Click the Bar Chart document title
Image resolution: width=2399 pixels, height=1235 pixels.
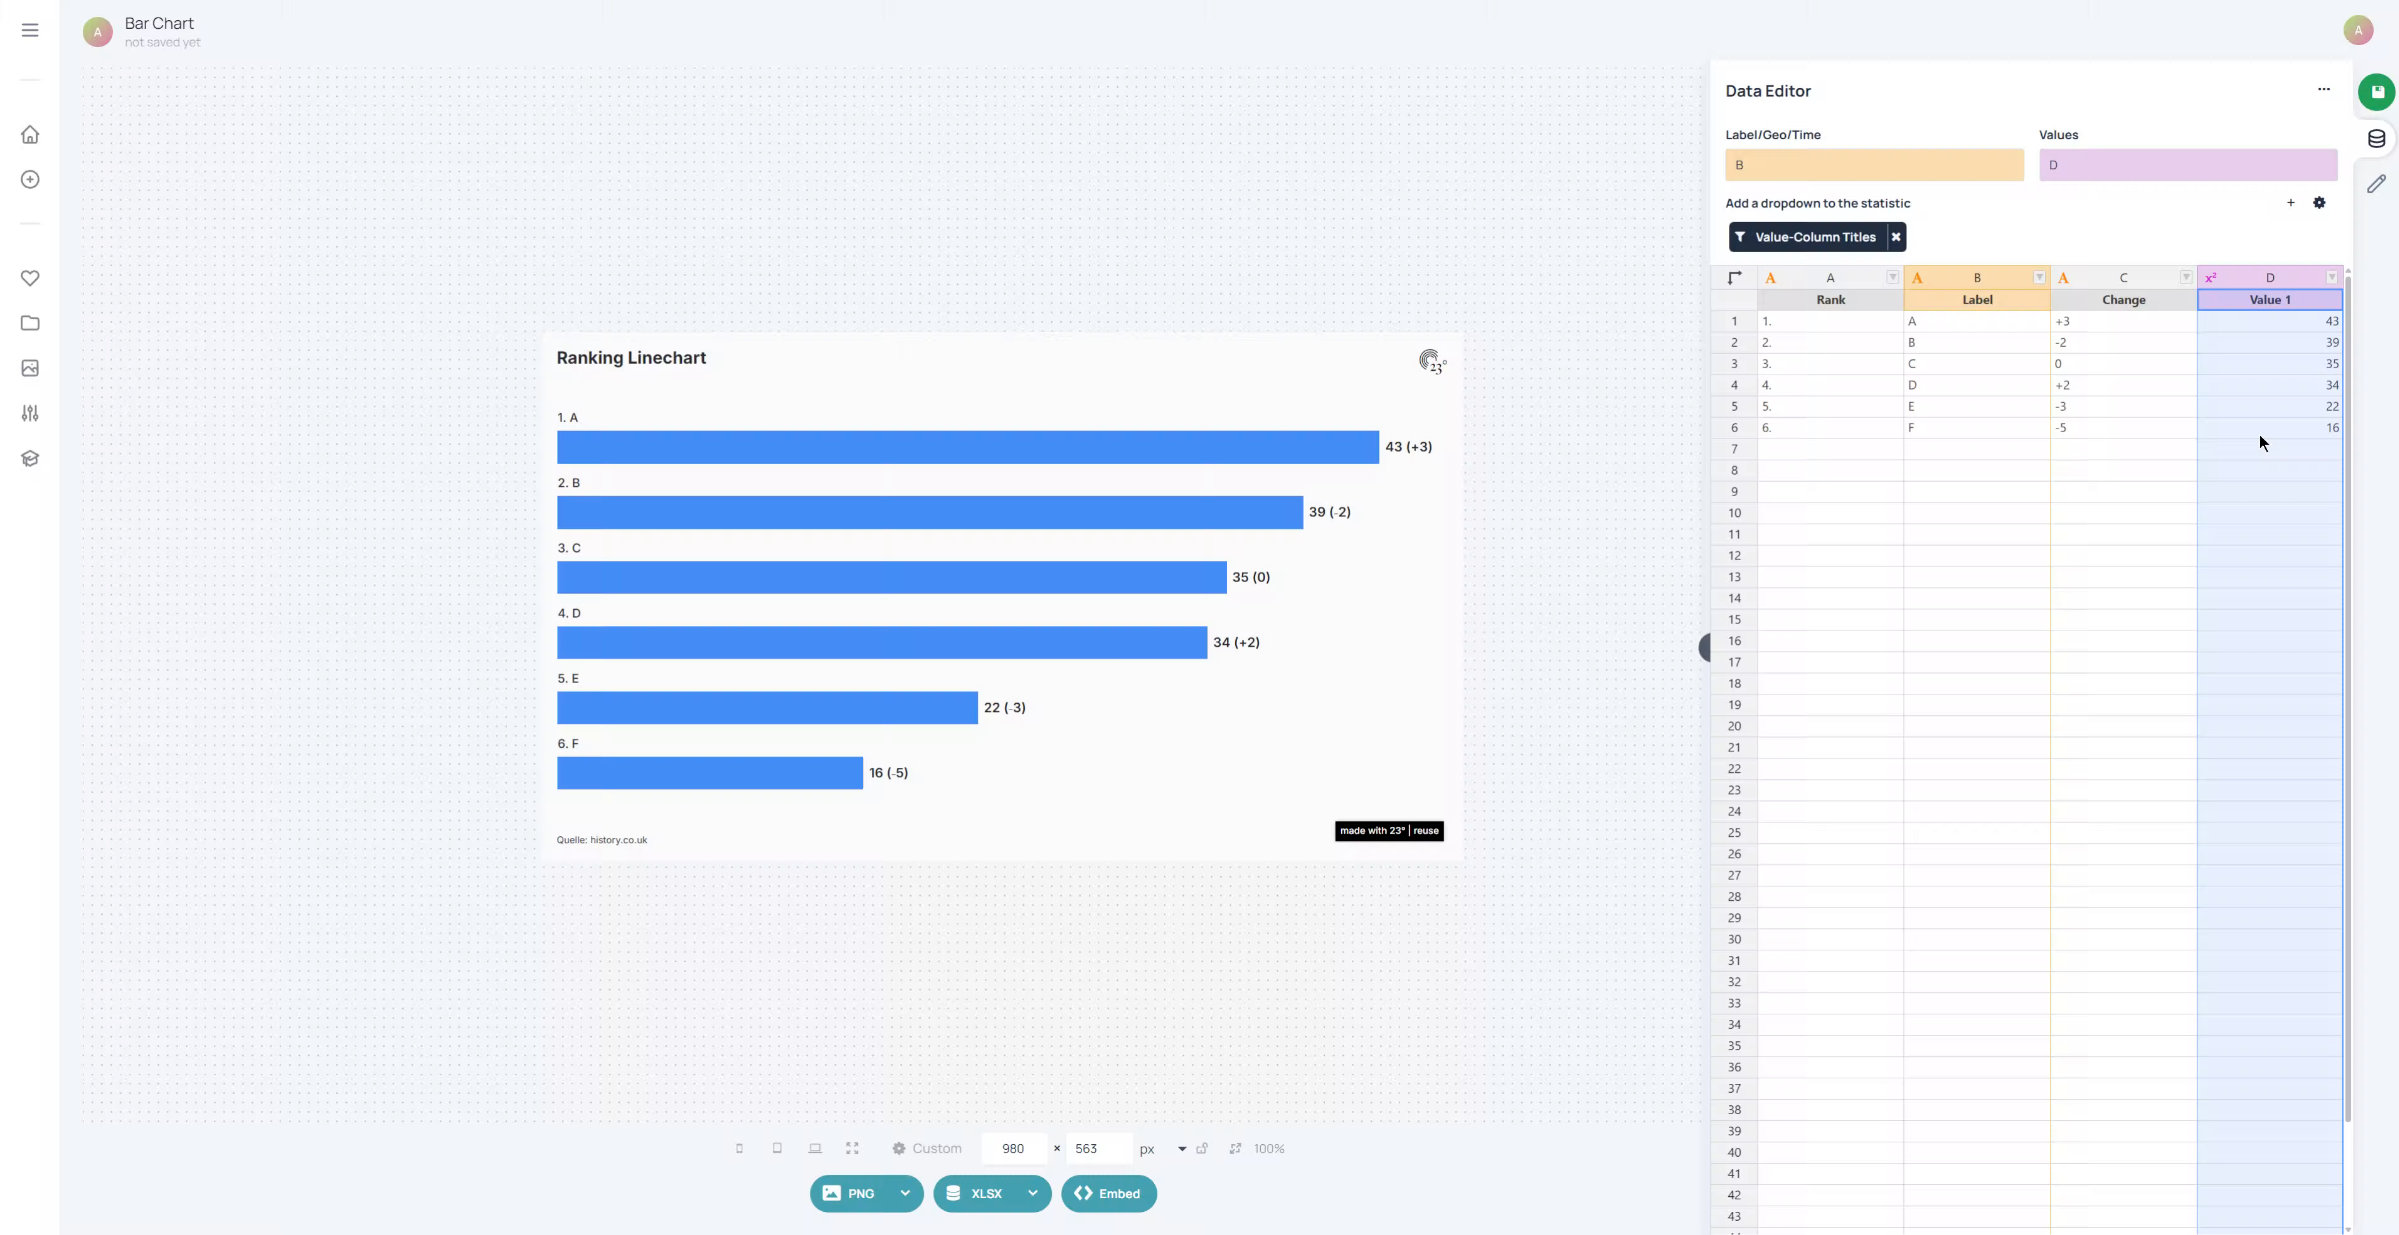[159, 23]
